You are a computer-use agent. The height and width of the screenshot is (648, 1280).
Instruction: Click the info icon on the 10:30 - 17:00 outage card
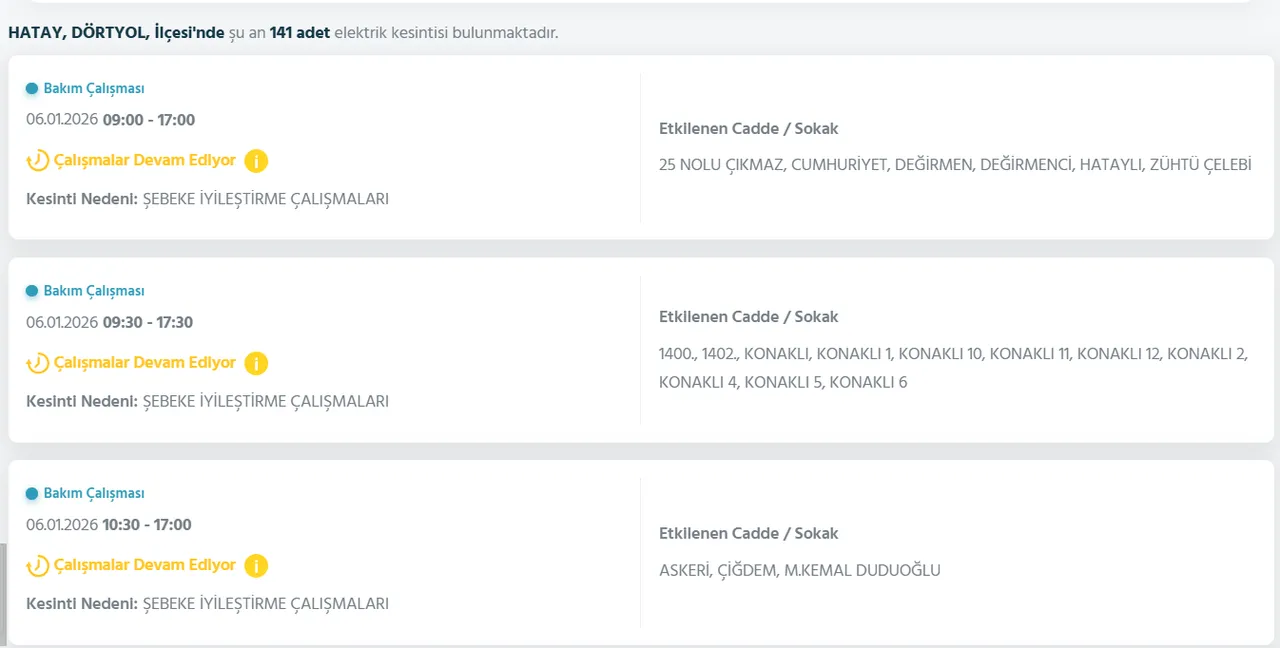pyautogui.click(x=256, y=565)
